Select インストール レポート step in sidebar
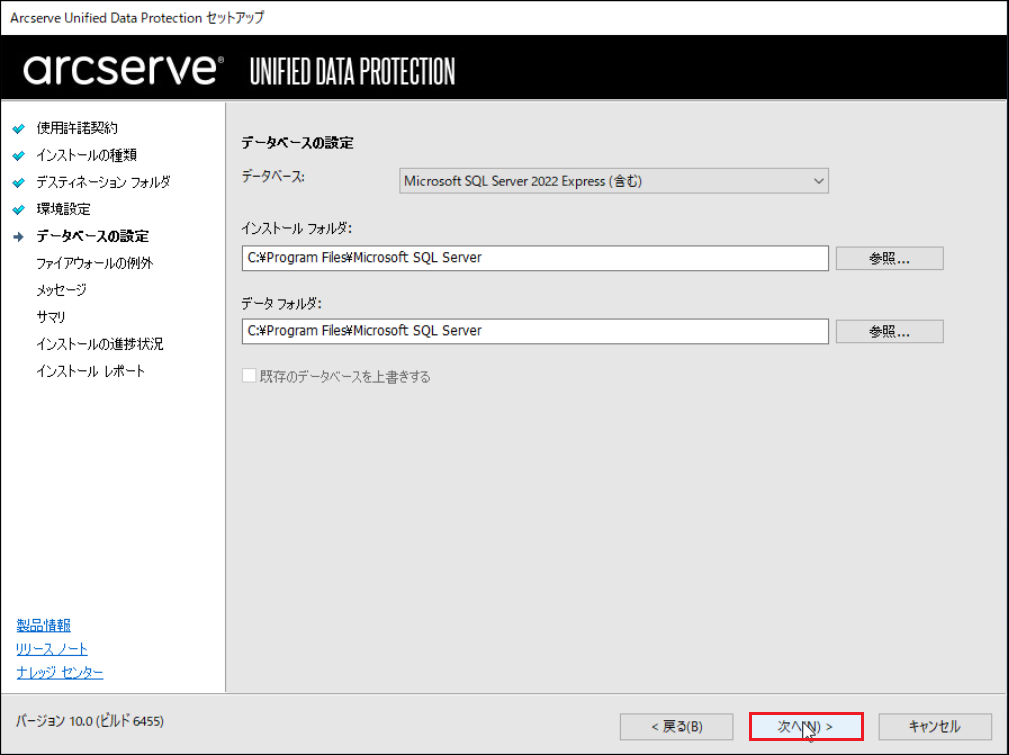The height and width of the screenshot is (755, 1009). (x=91, y=371)
